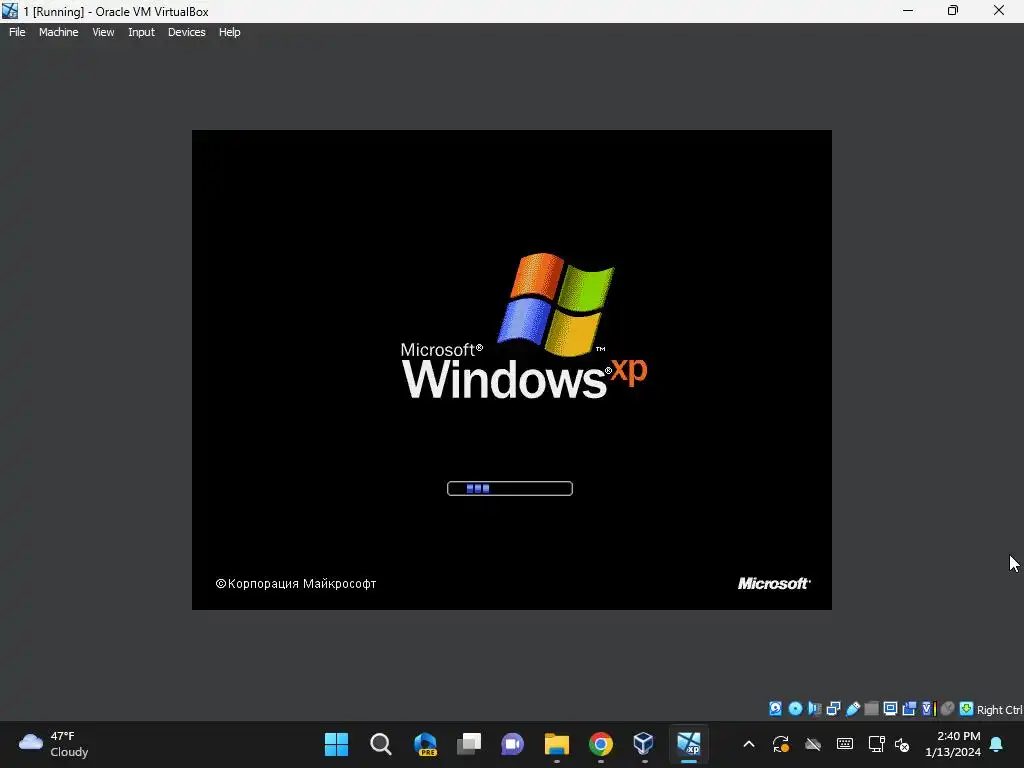The width and height of the screenshot is (1024, 768).
Task: Click the CPU virtualization status icon
Action: 928,709
